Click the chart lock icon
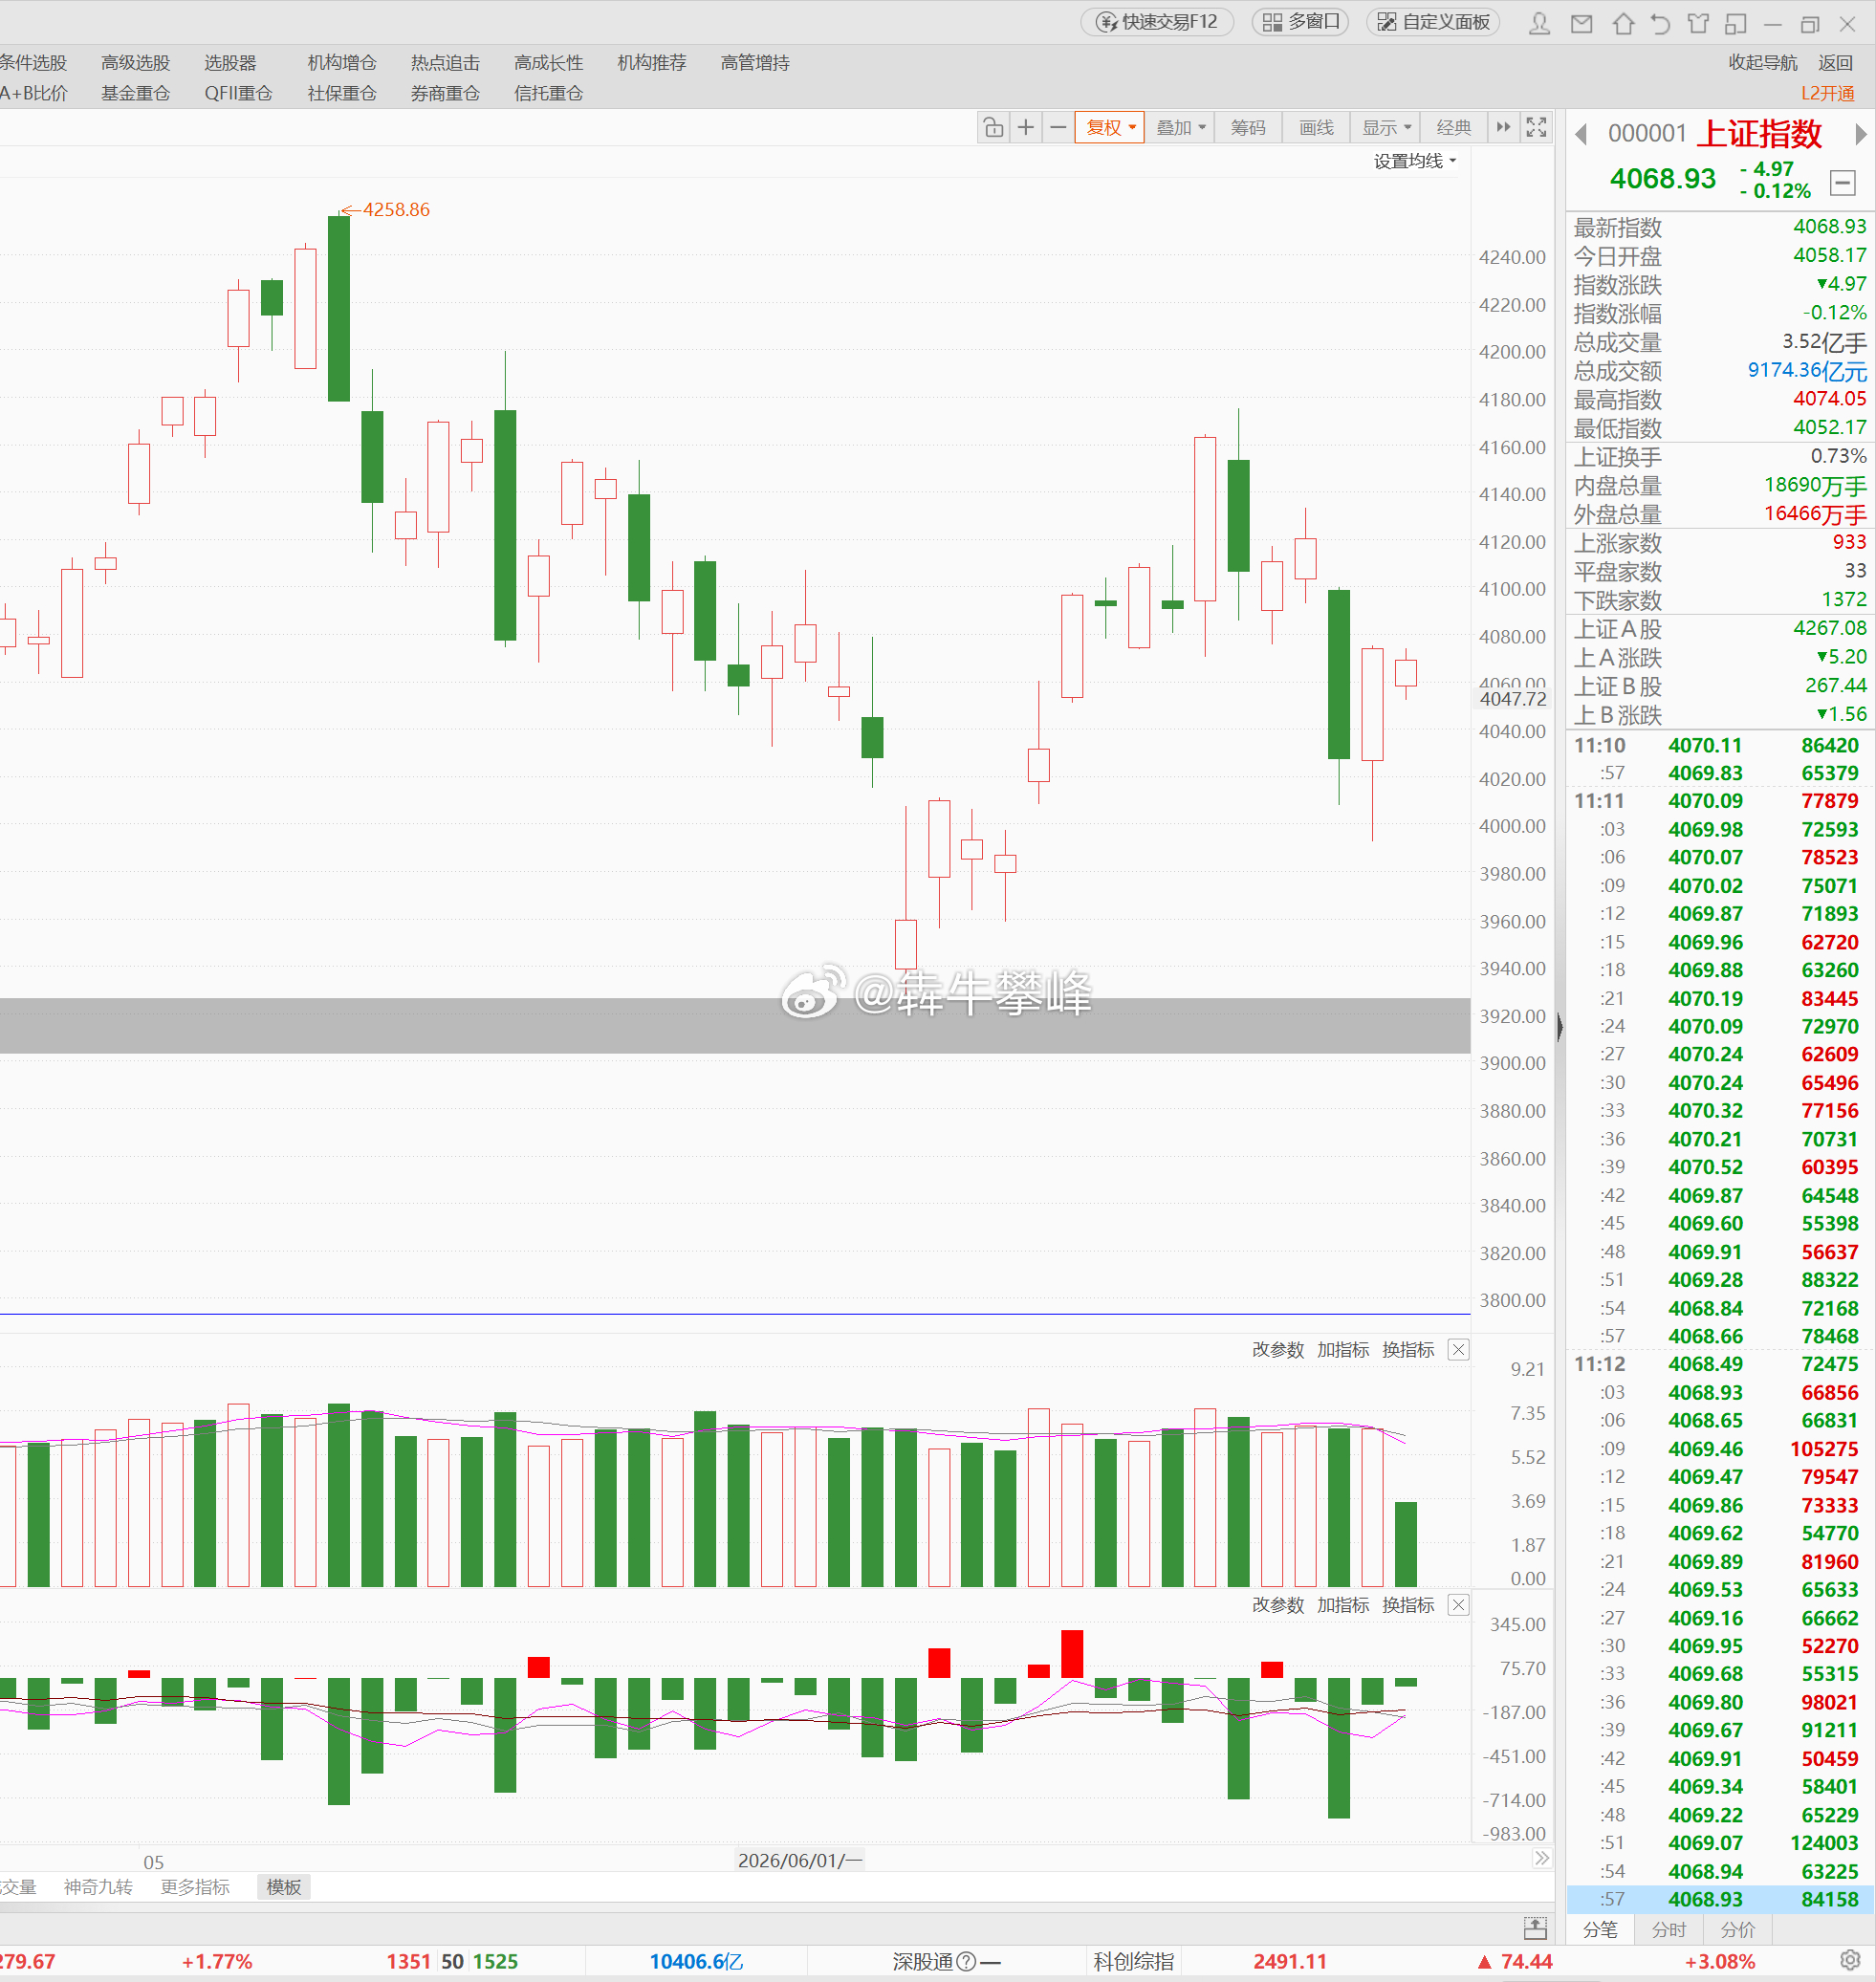Image resolution: width=1876 pixels, height=1982 pixels. click(993, 127)
